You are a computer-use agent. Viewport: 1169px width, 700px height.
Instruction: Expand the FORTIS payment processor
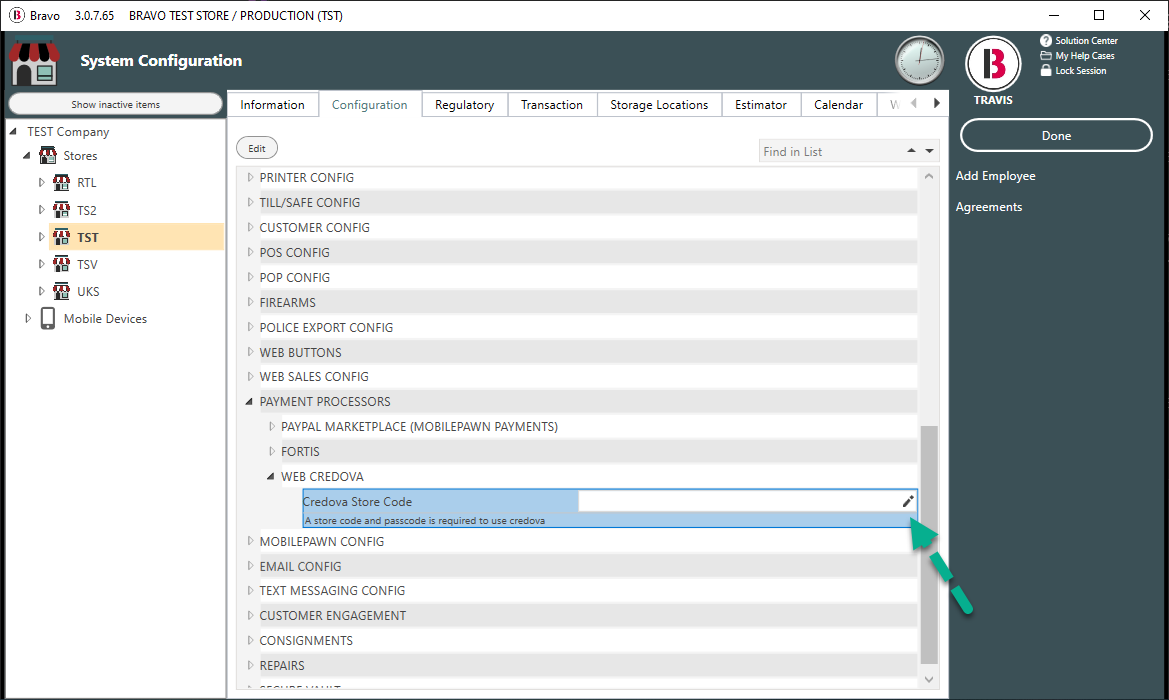pyautogui.click(x=272, y=452)
